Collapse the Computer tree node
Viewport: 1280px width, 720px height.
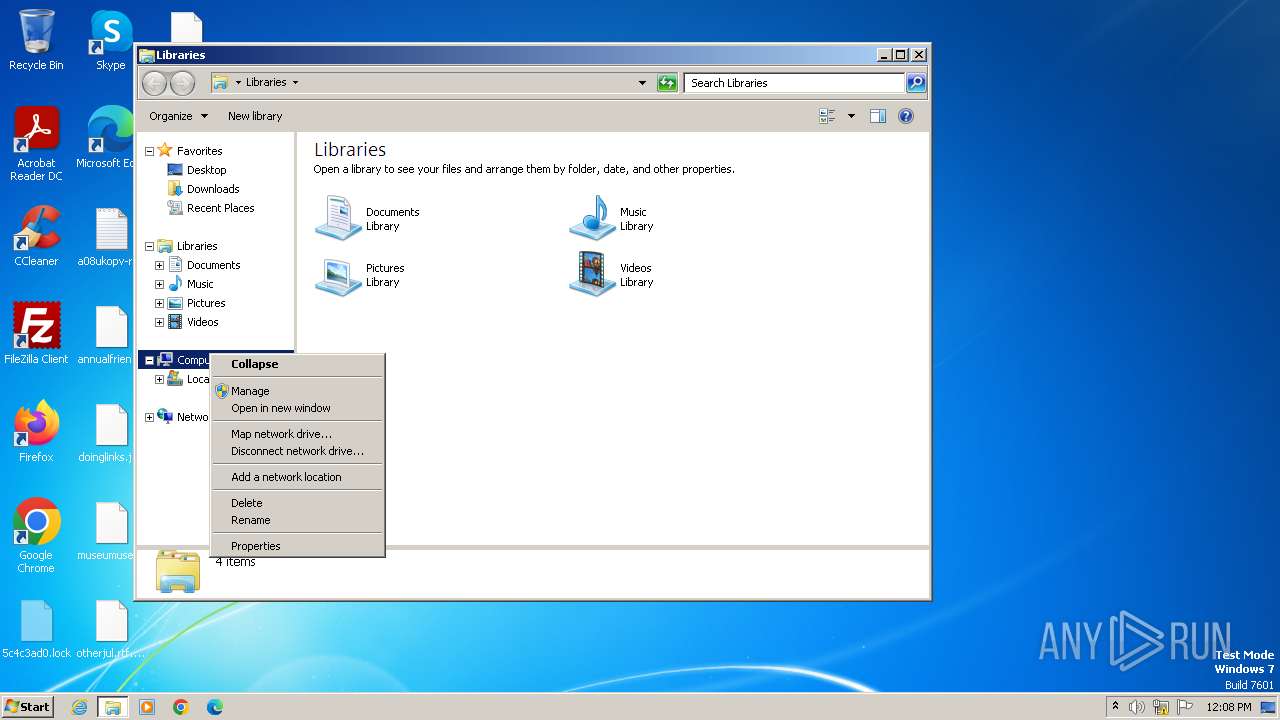149,360
